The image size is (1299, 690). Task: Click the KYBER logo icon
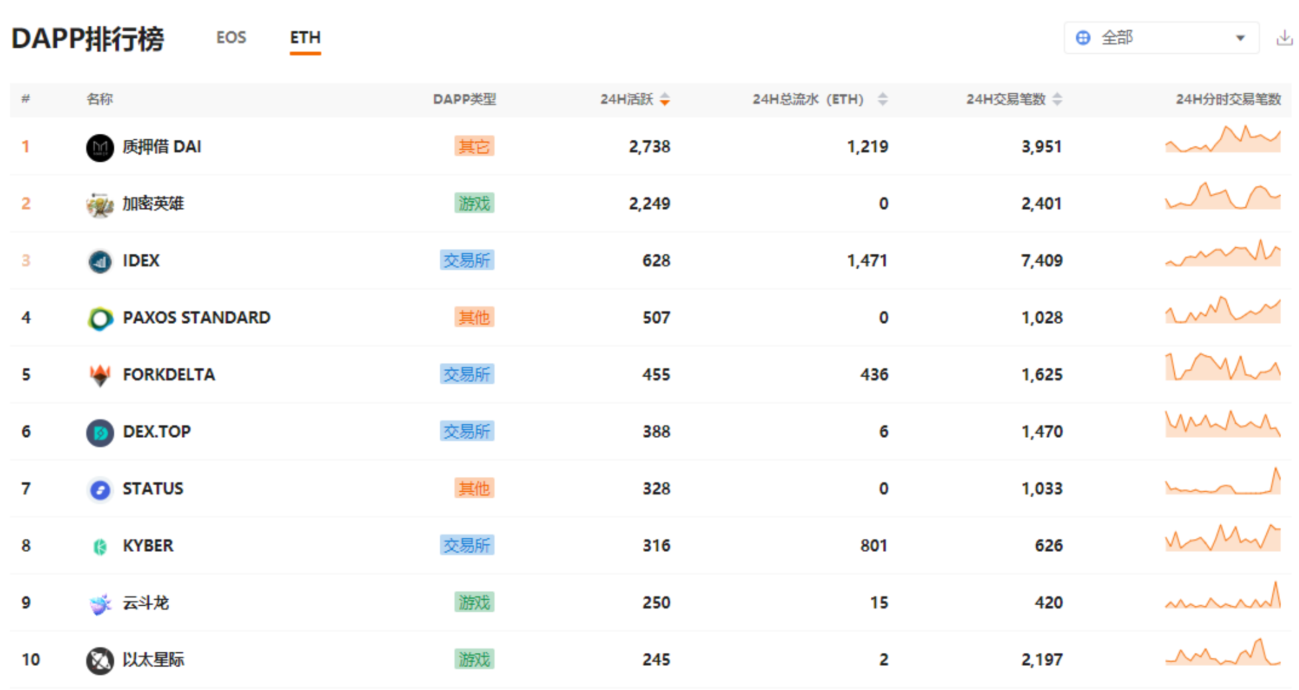tap(100, 547)
